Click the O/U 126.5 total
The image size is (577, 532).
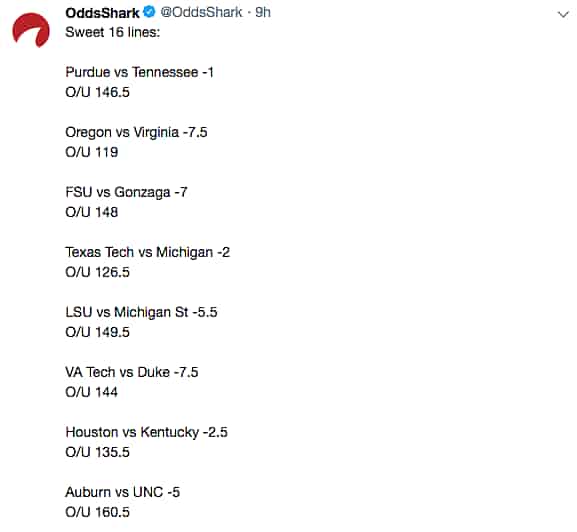click(x=98, y=272)
